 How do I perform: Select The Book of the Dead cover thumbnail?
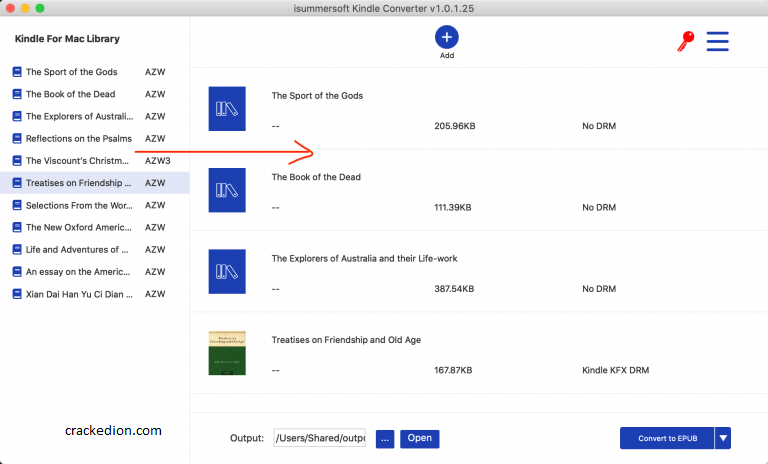227,190
